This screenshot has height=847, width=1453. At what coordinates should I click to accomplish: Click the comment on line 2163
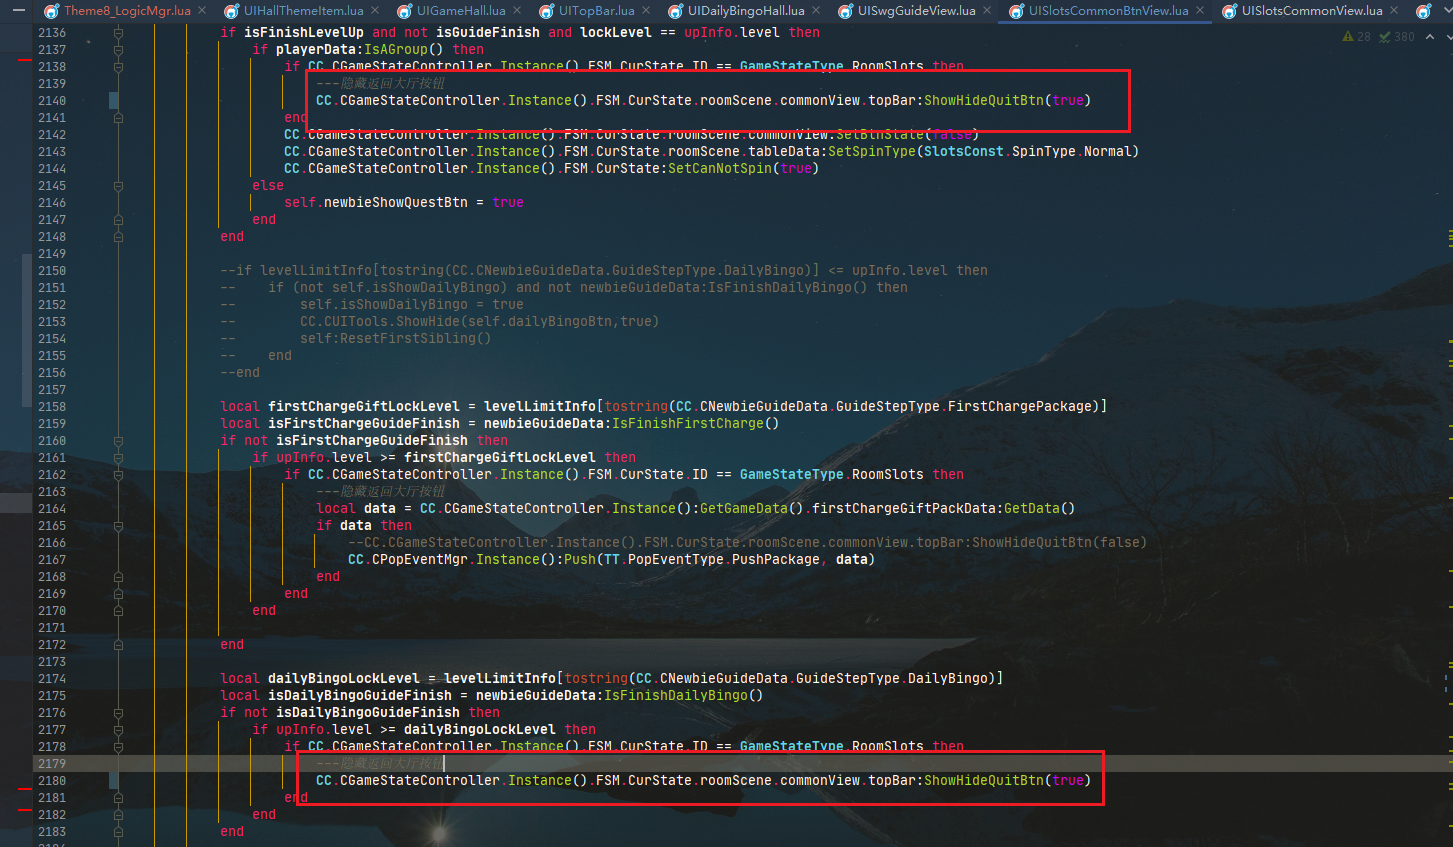pos(380,492)
